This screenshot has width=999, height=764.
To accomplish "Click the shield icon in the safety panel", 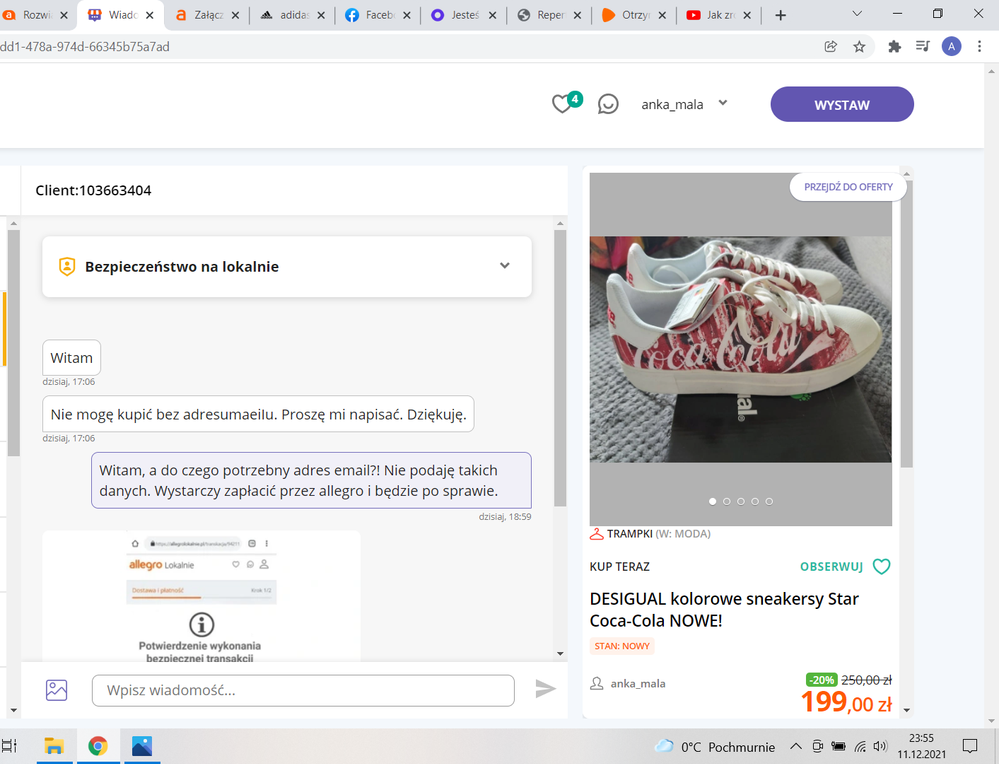I will click(67, 266).
